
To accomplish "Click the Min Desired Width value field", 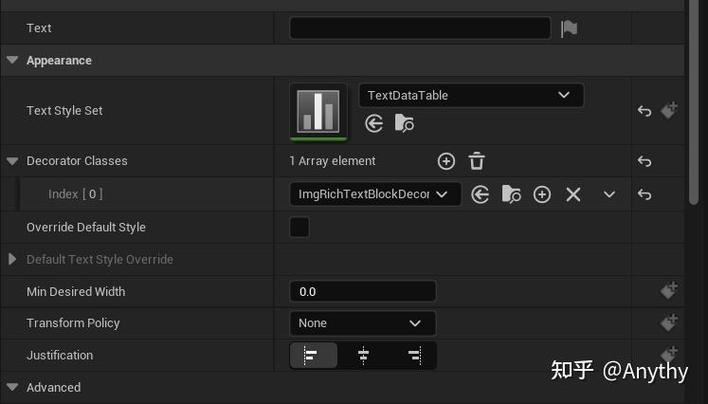I will [x=363, y=291].
